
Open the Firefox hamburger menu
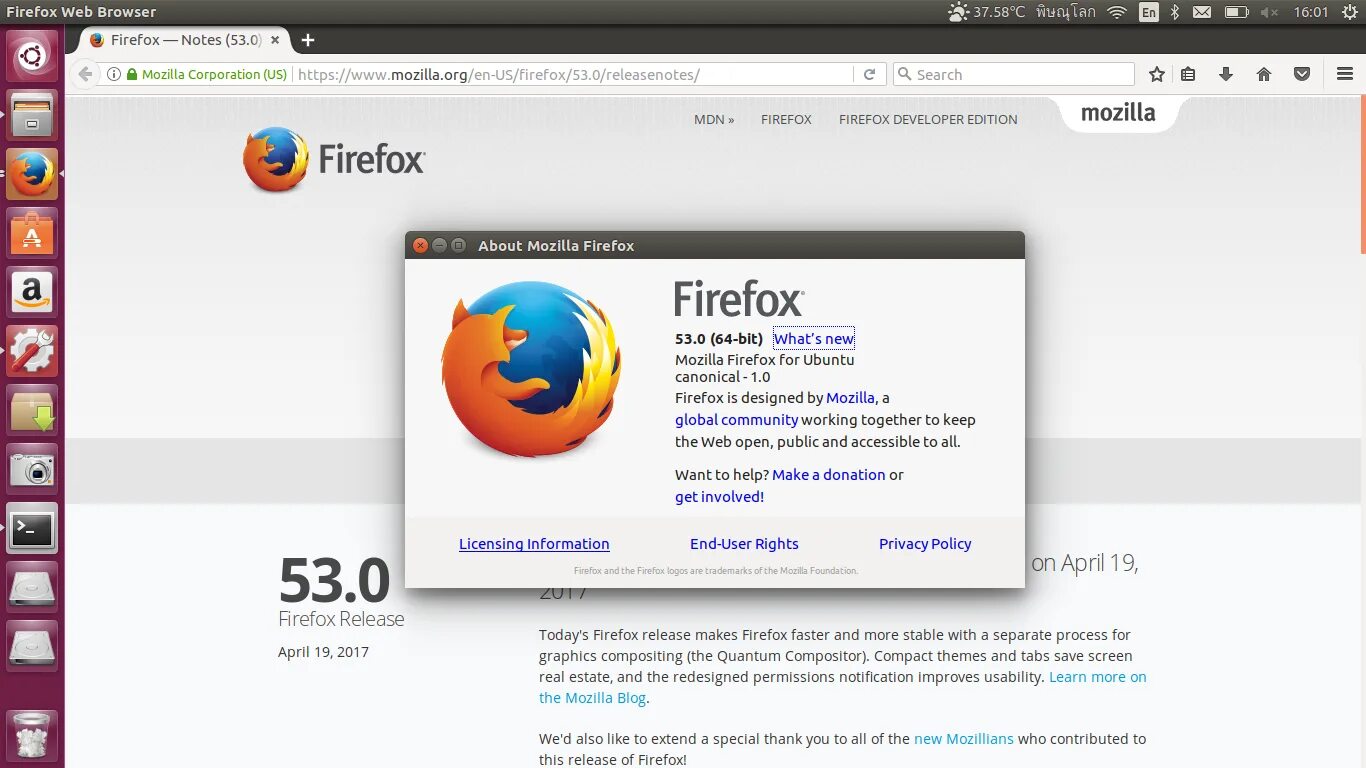(1345, 74)
